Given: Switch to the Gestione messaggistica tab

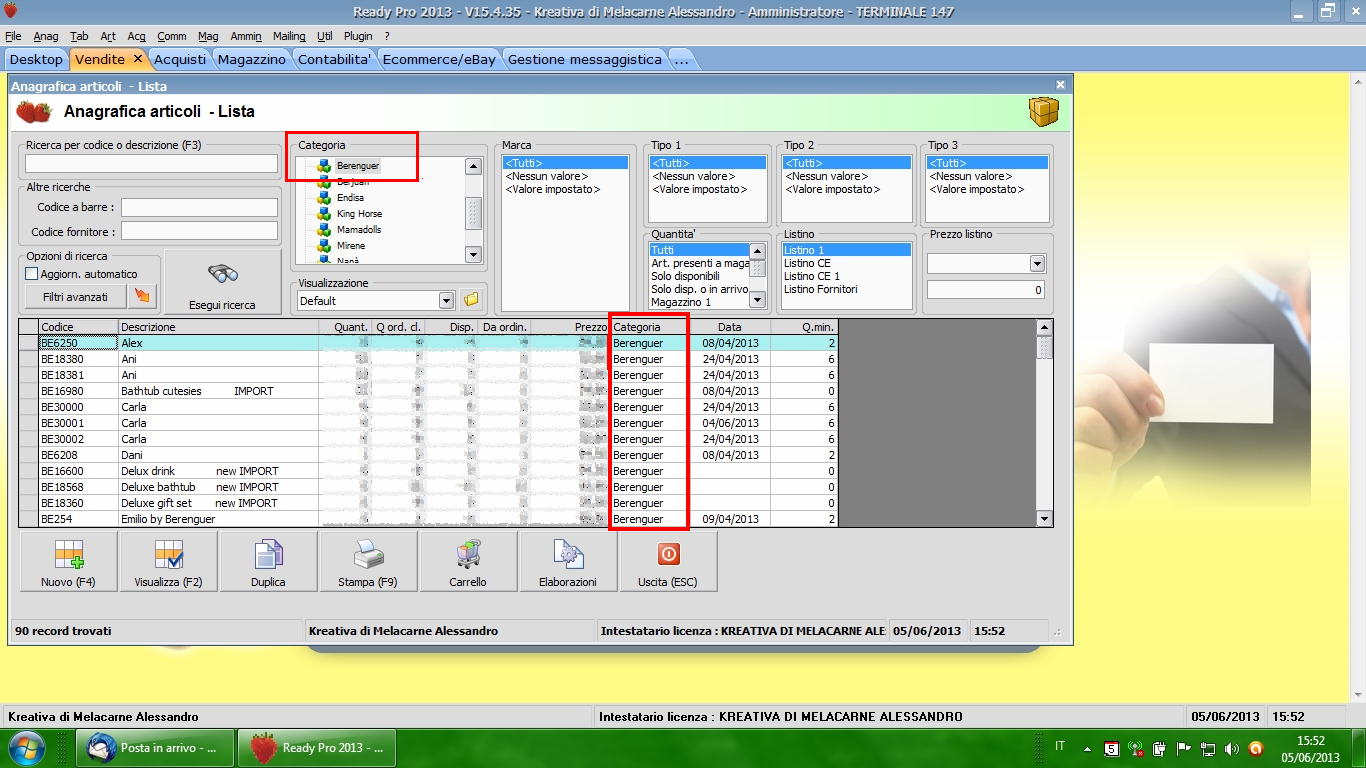Looking at the screenshot, I should coord(585,59).
